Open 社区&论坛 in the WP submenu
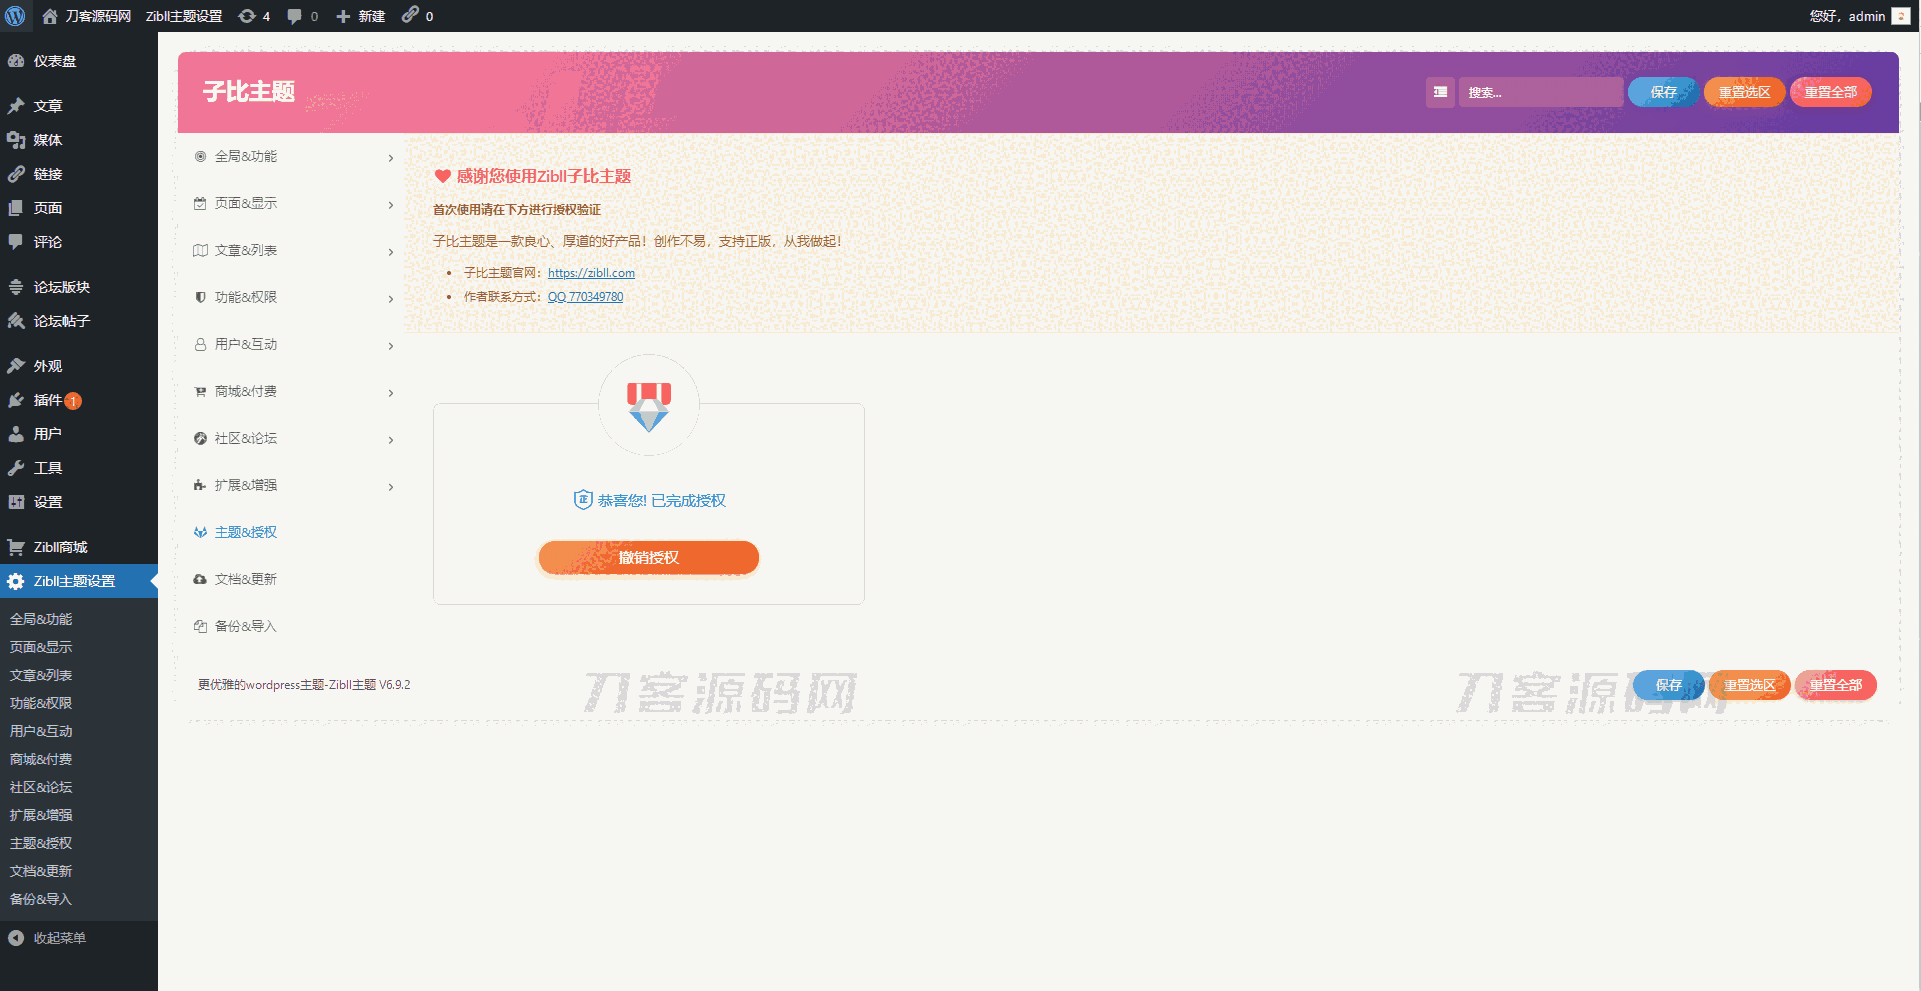The width and height of the screenshot is (1921, 991). pyautogui.click(x=41, y=787)
